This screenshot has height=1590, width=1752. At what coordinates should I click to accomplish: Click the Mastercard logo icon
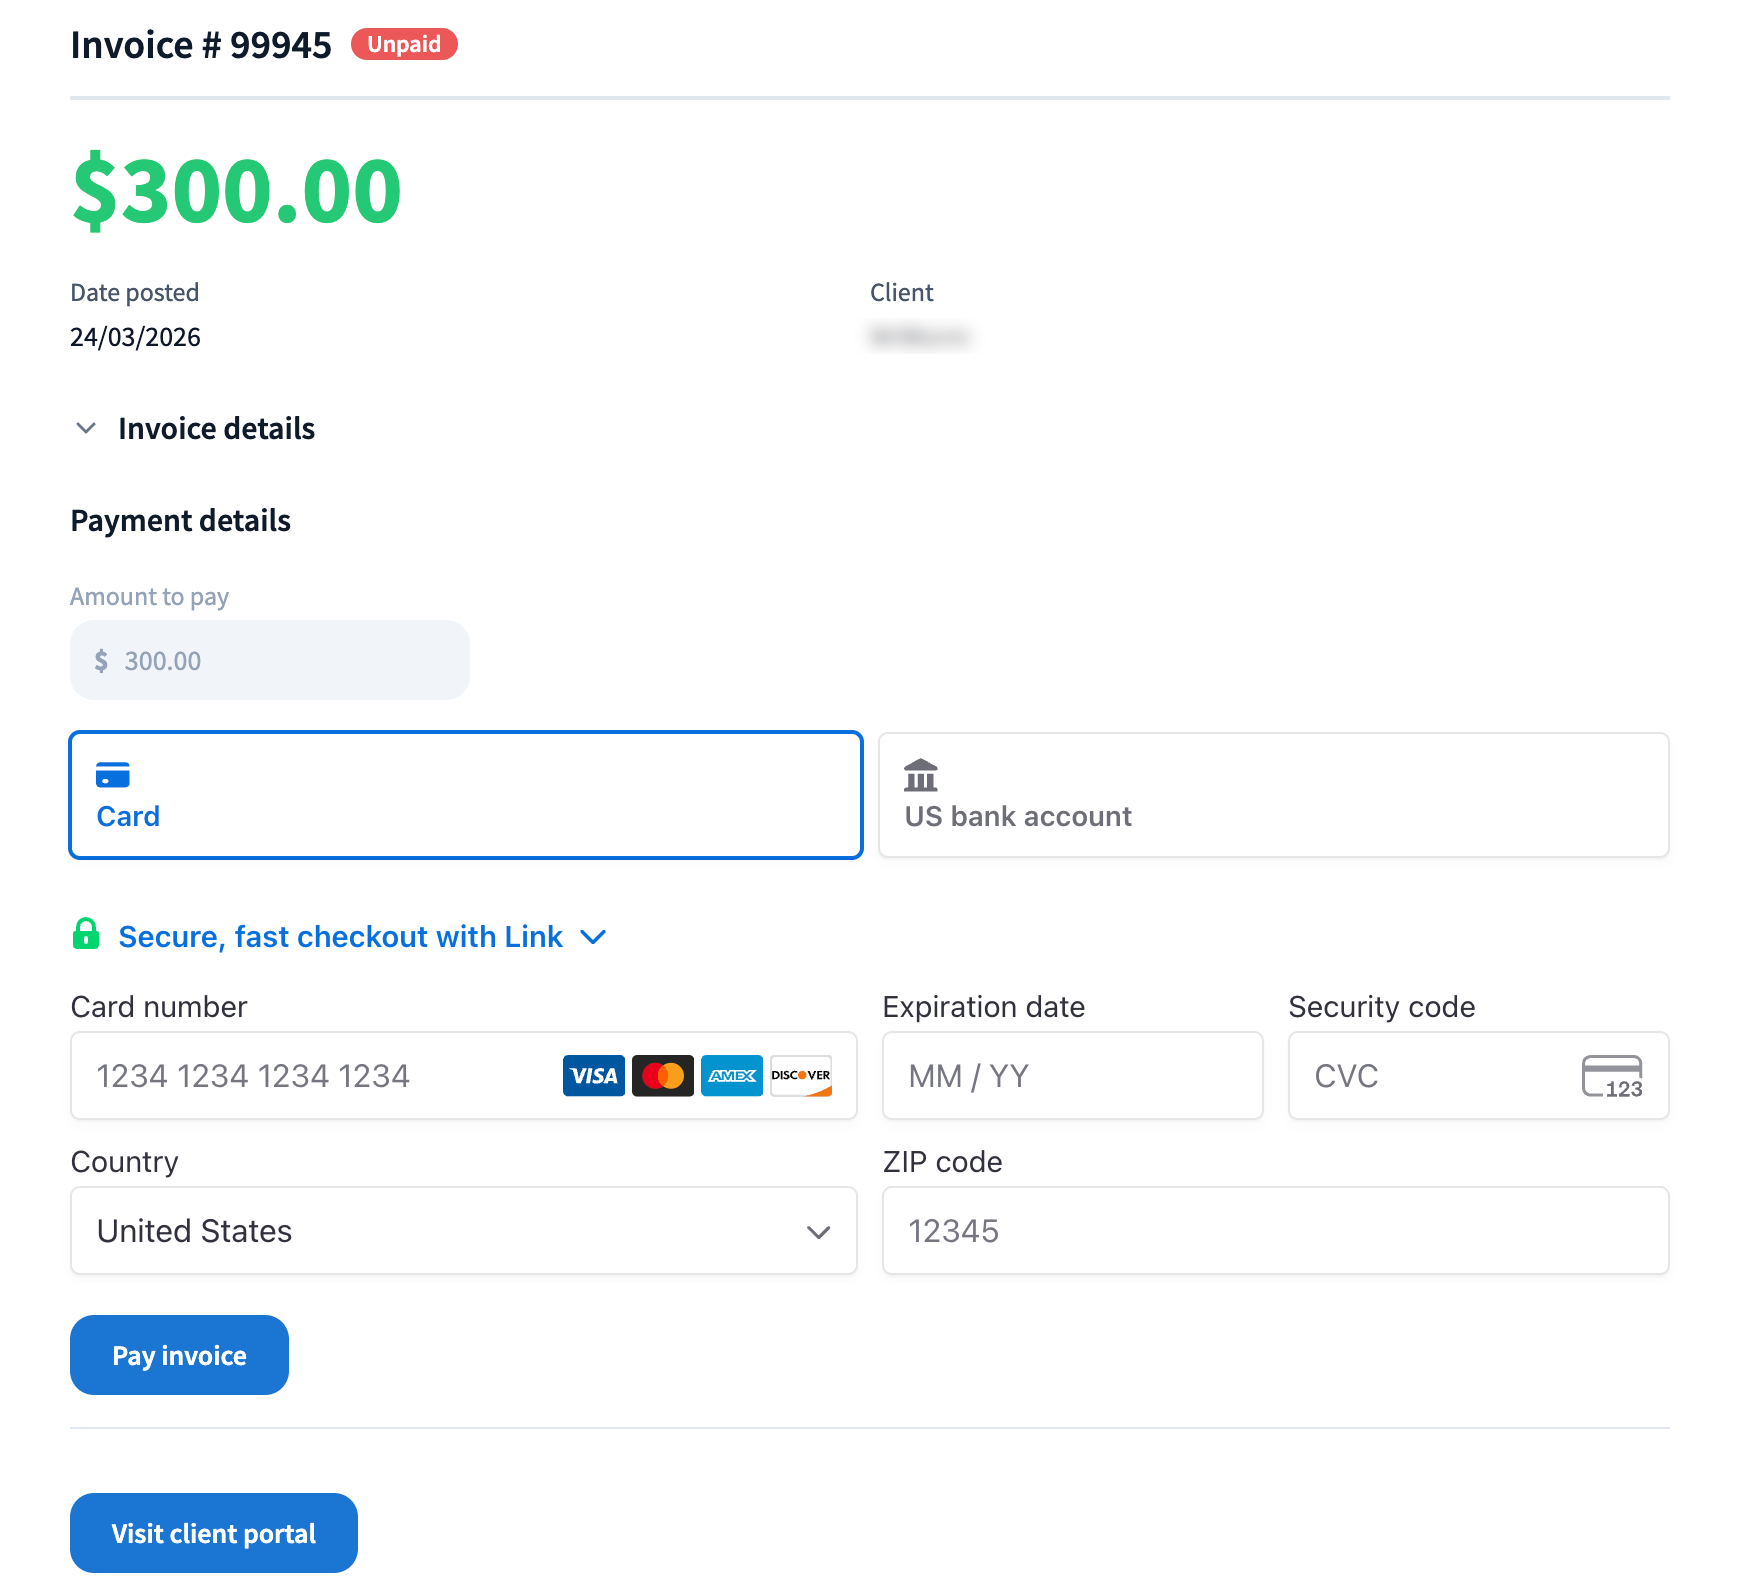point(663,1076)
